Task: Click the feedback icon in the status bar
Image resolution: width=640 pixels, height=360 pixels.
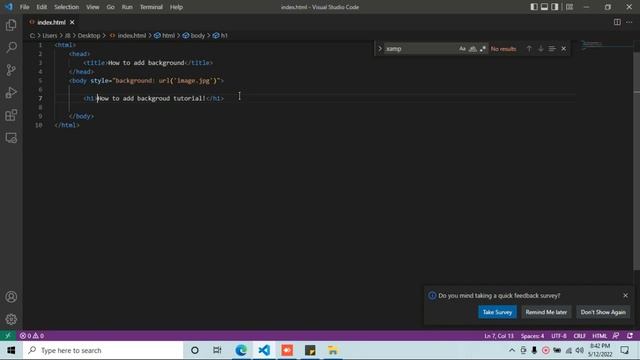Action: tap(616, 336)
